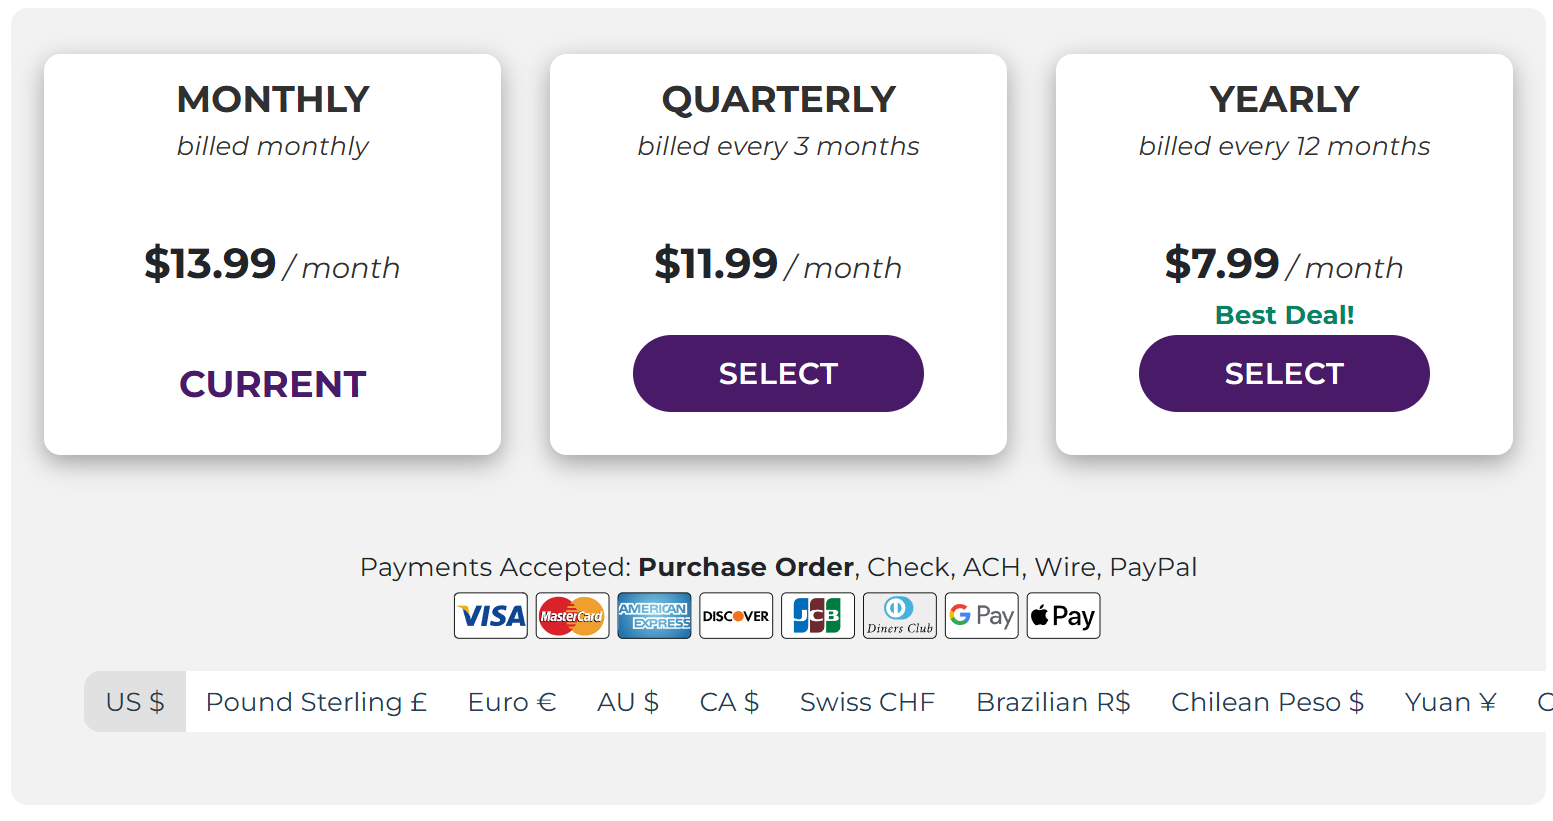Change currency to Brazilian R$
This screenshot has height=821, width=1553.
coord(1053,702)
